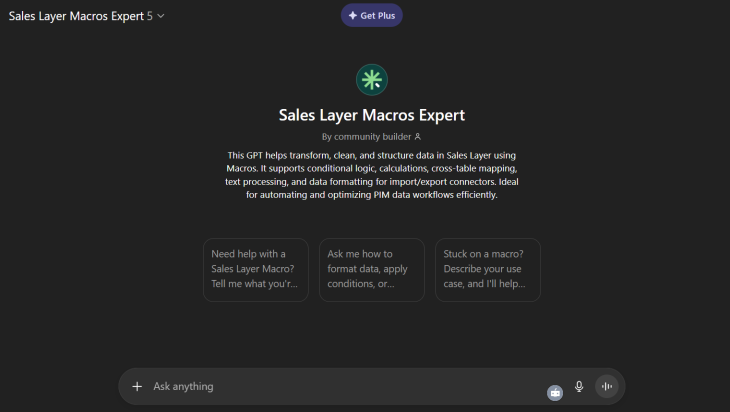Viewport: 730px width, 412px height.
Task: Click the green asterisk GPT logo
Action: 372,80
